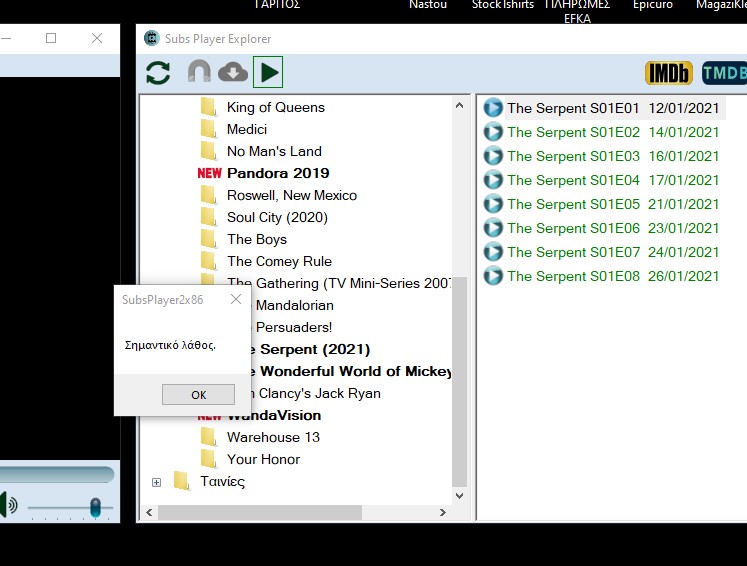This screenshot has height=566, width=747.
Task: Select the WandaVision series entry
Action: coord(274,415)
